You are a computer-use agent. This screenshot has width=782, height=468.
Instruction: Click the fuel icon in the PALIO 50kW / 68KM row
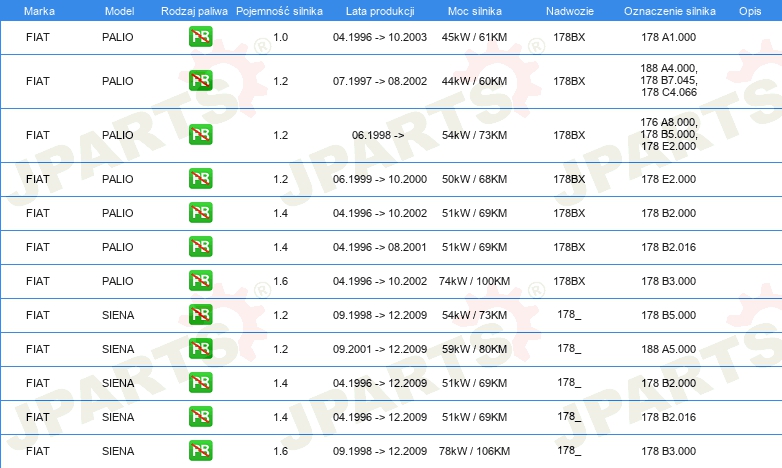(200, 178)
